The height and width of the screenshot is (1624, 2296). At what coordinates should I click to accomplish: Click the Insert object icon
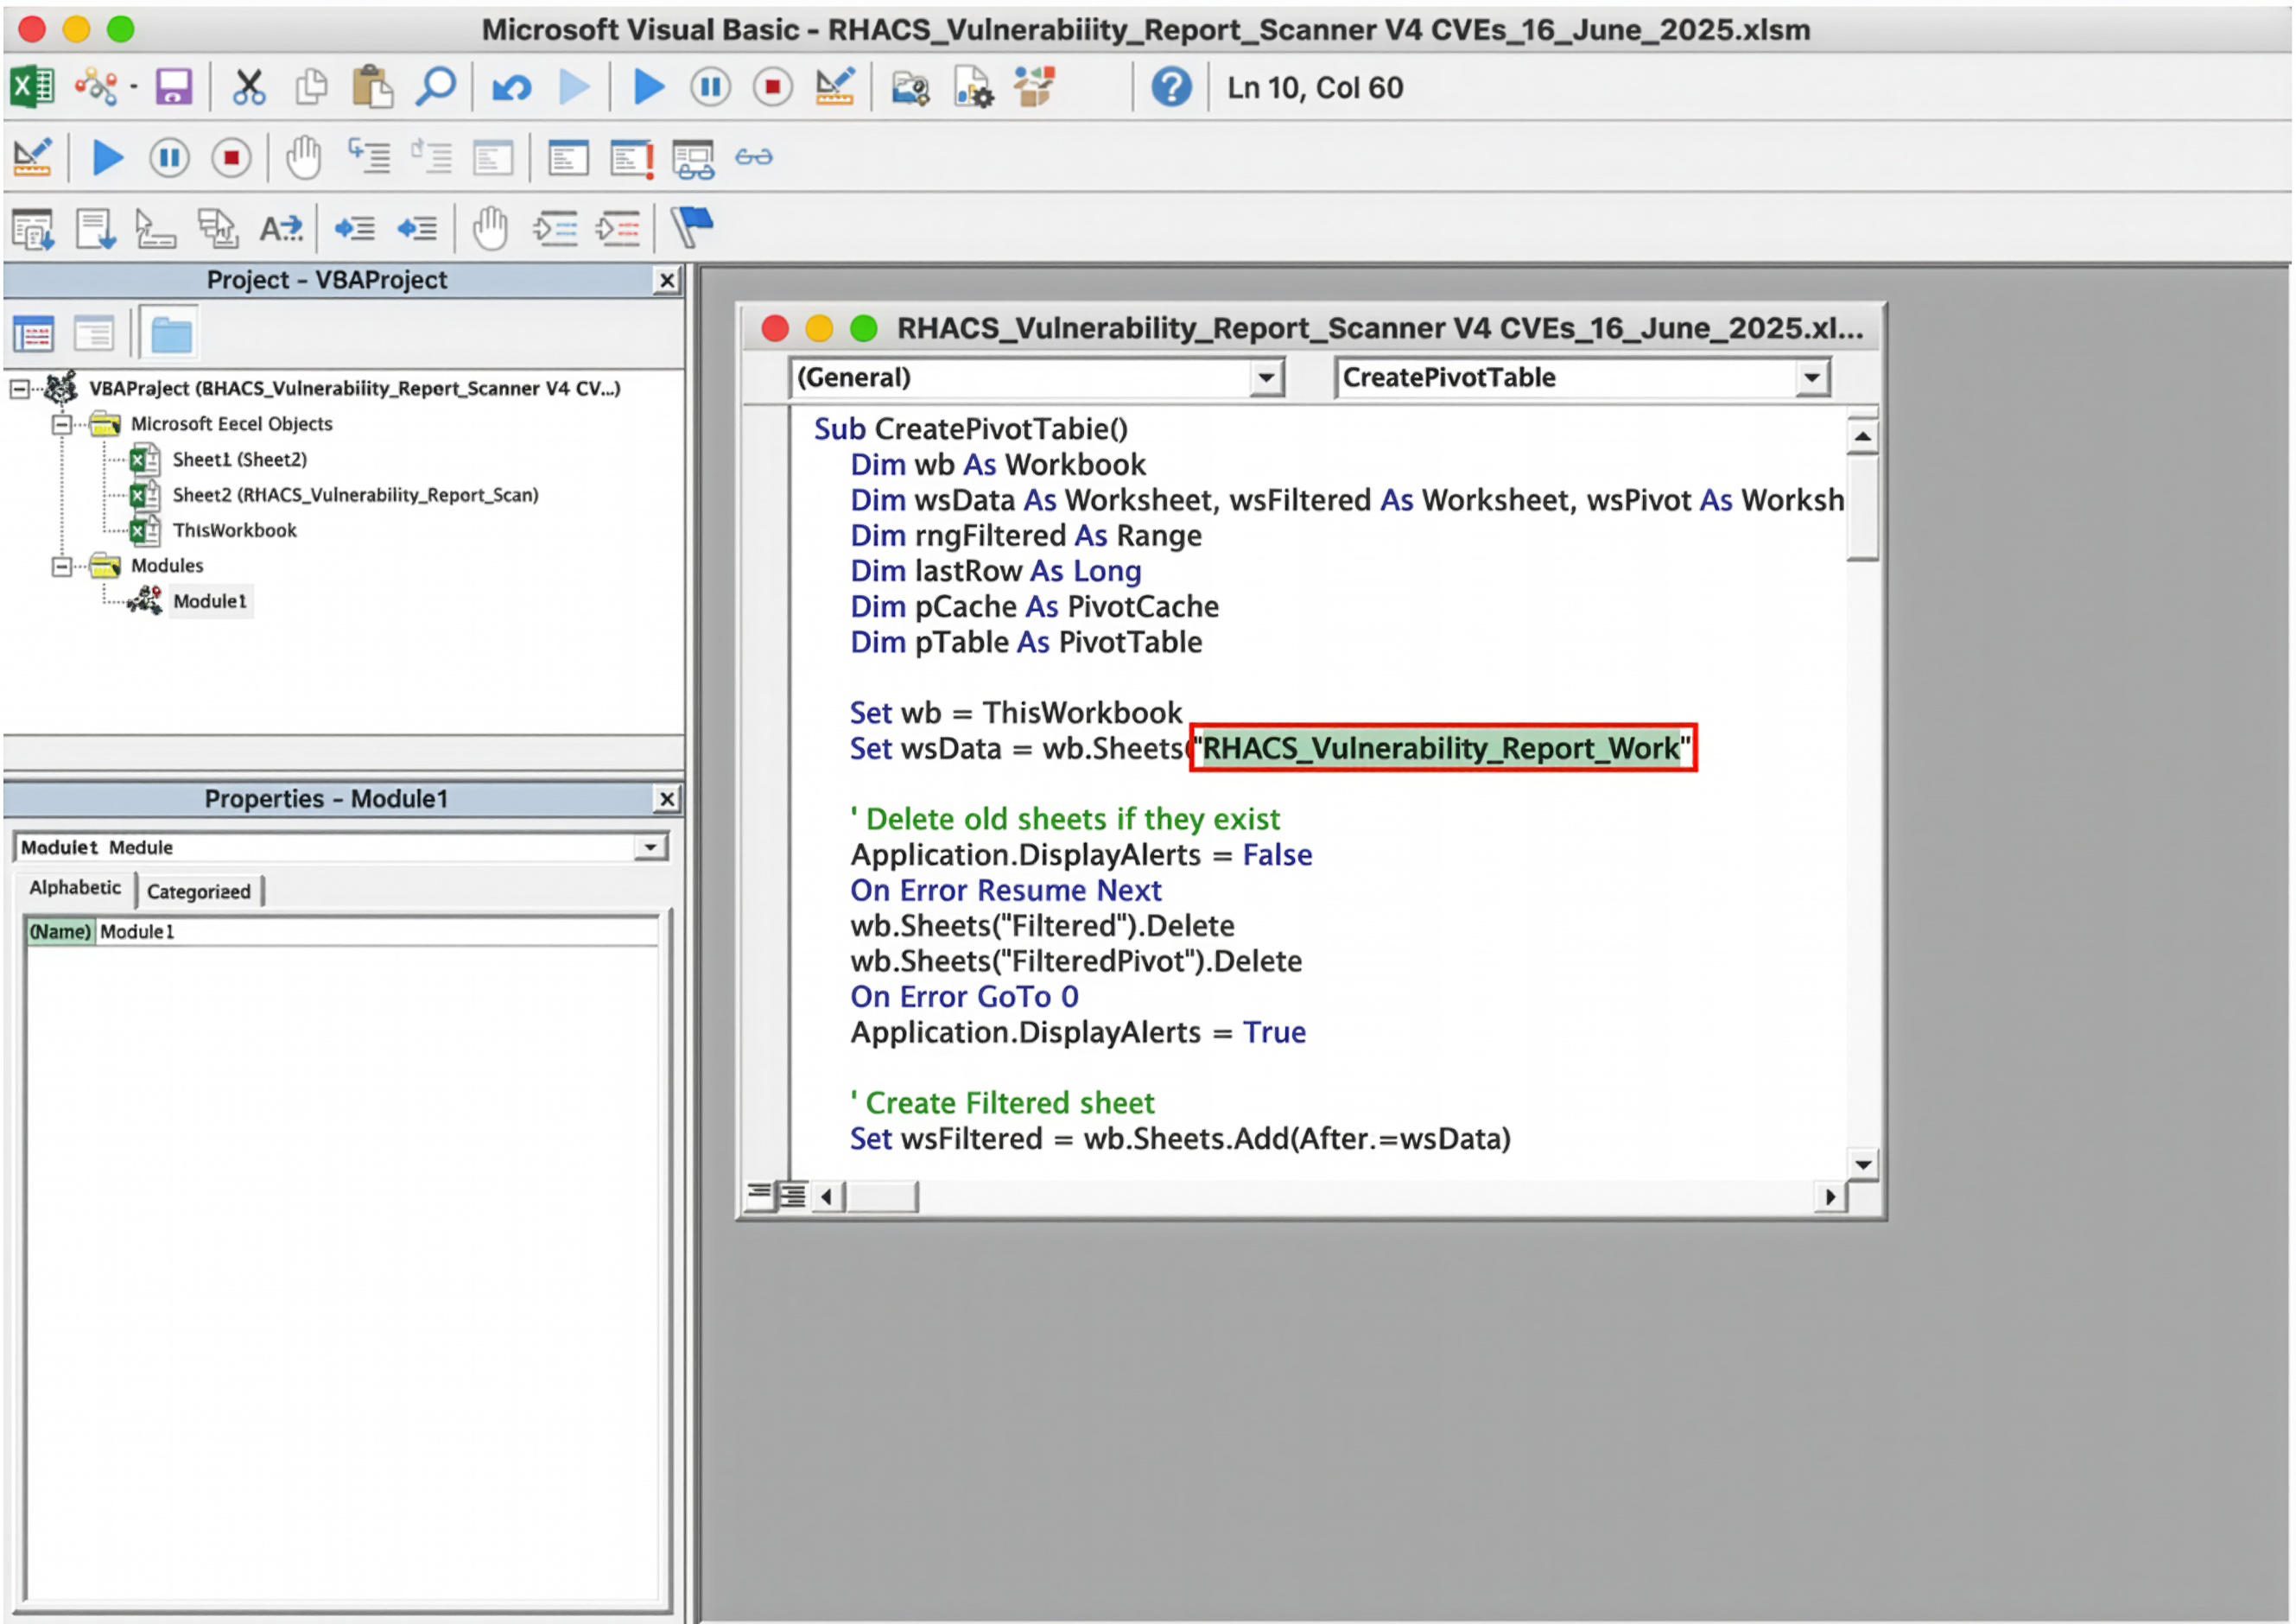97,88
